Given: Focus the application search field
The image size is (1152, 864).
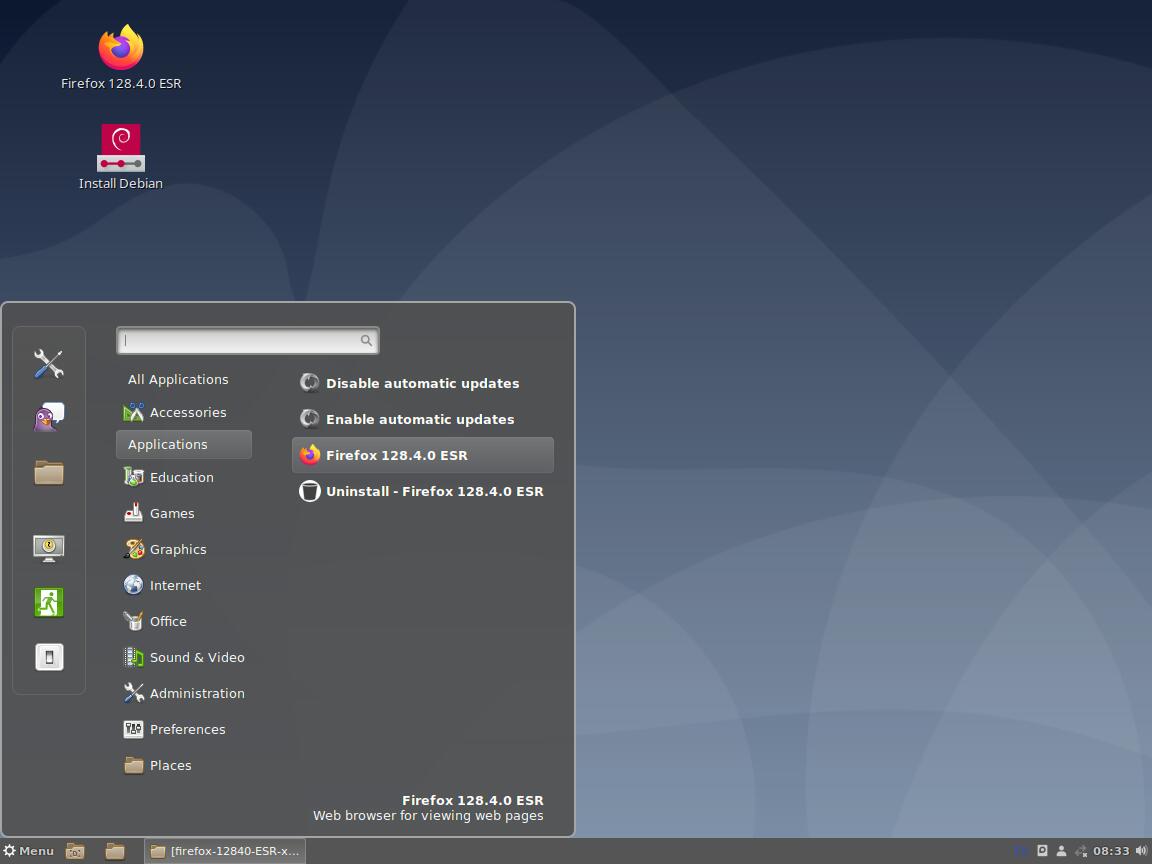Looking at the screenshot, I should pos(248,340).
